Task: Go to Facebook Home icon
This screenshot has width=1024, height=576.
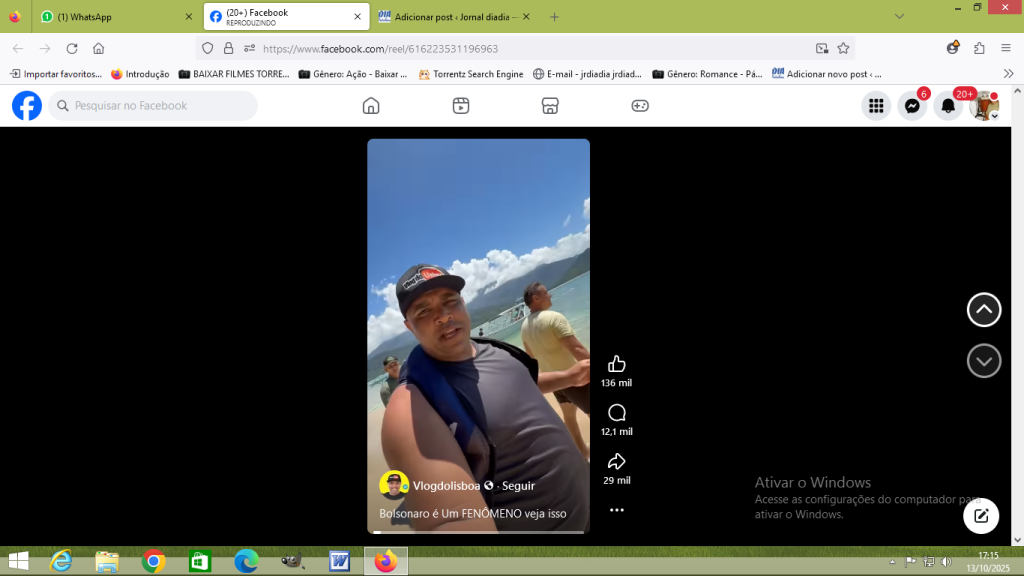Action: point(371,106)
